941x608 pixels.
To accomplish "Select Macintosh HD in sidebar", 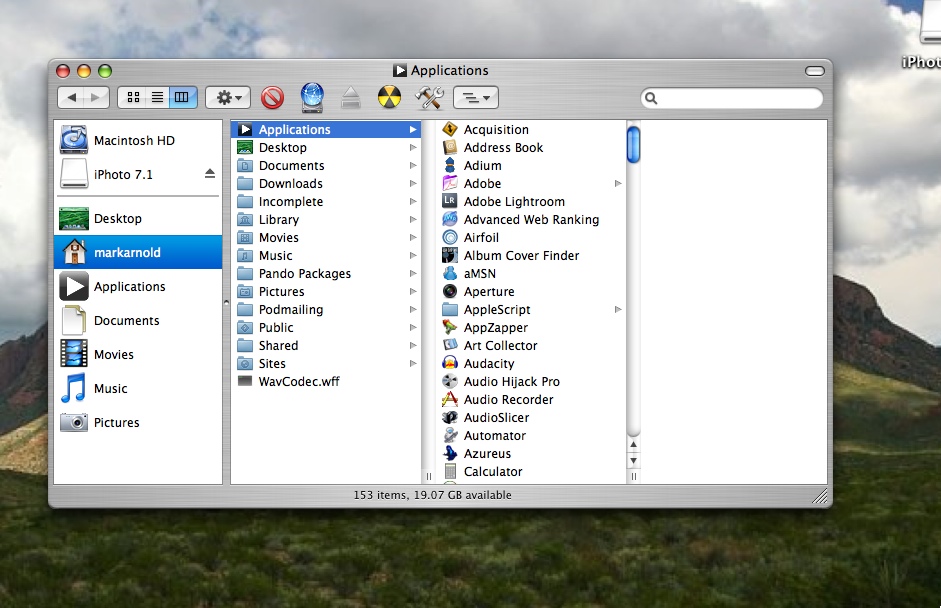I will 138,140.
